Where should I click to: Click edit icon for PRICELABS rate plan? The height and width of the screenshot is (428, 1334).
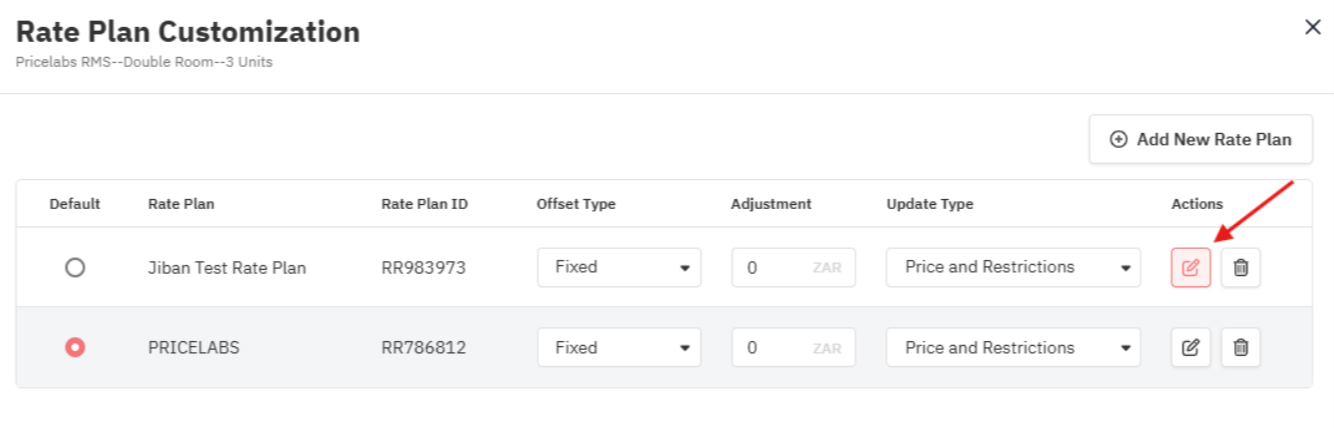[x=1190, y=348]
